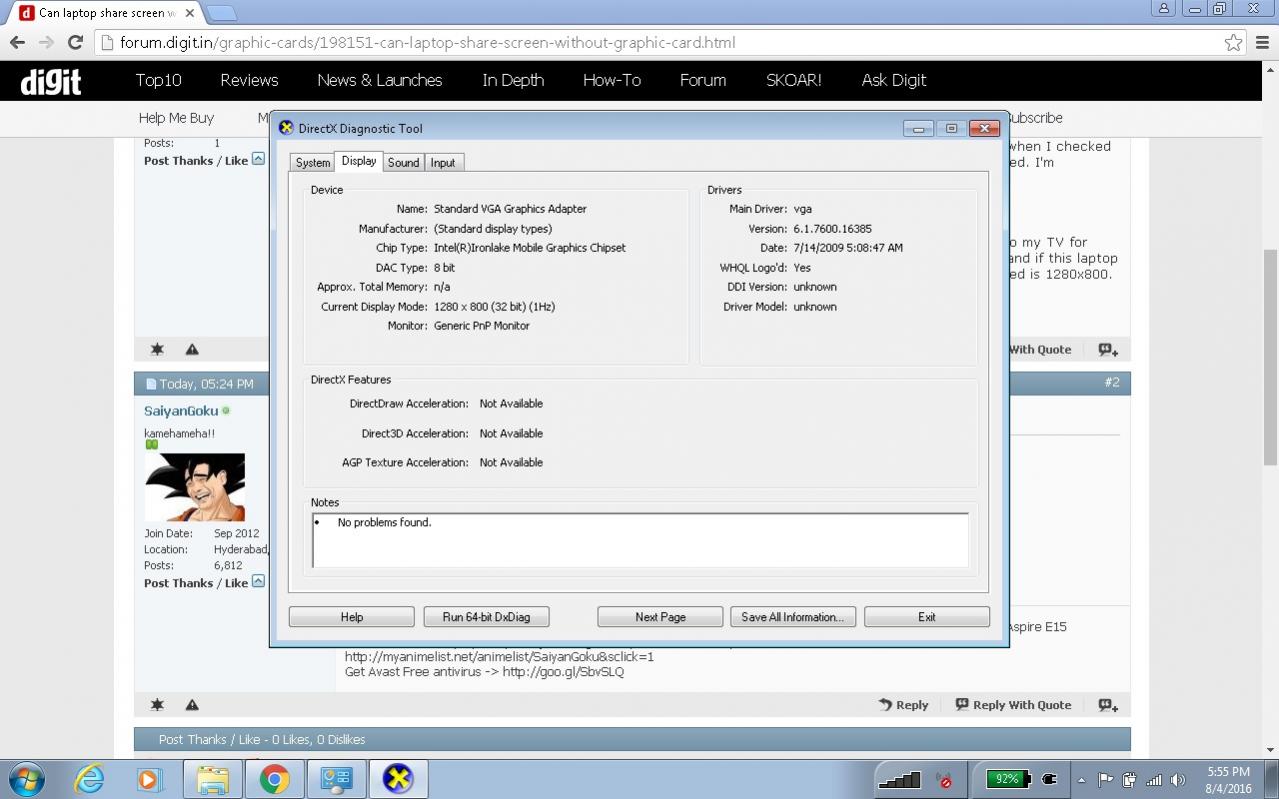1279x799 pixels.
Task: Click the Windows Media Player taskbar icon
Action: [x=150, y=779]
